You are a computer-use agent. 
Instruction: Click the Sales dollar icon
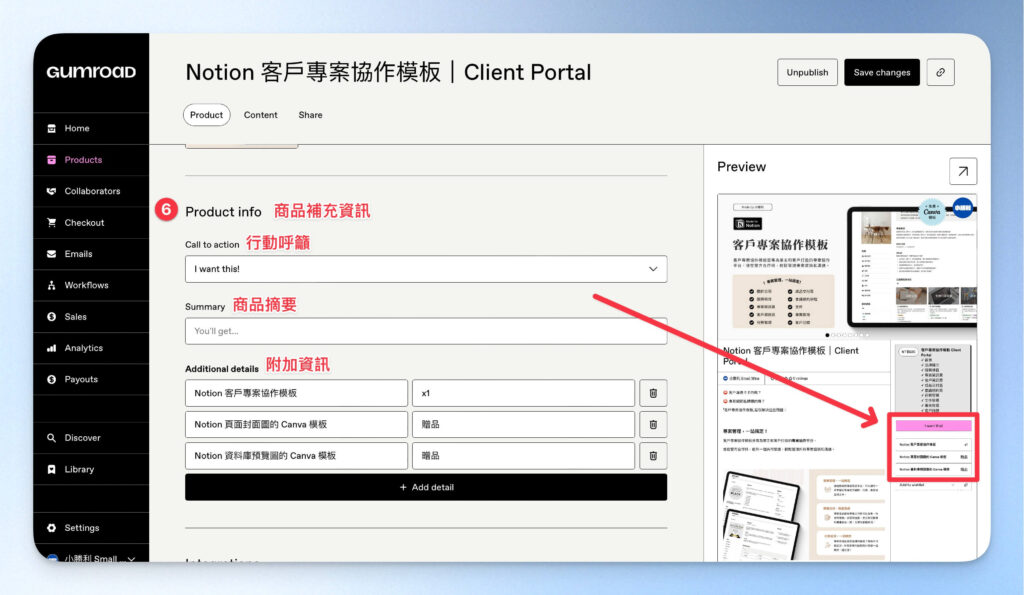pos(52,317)
